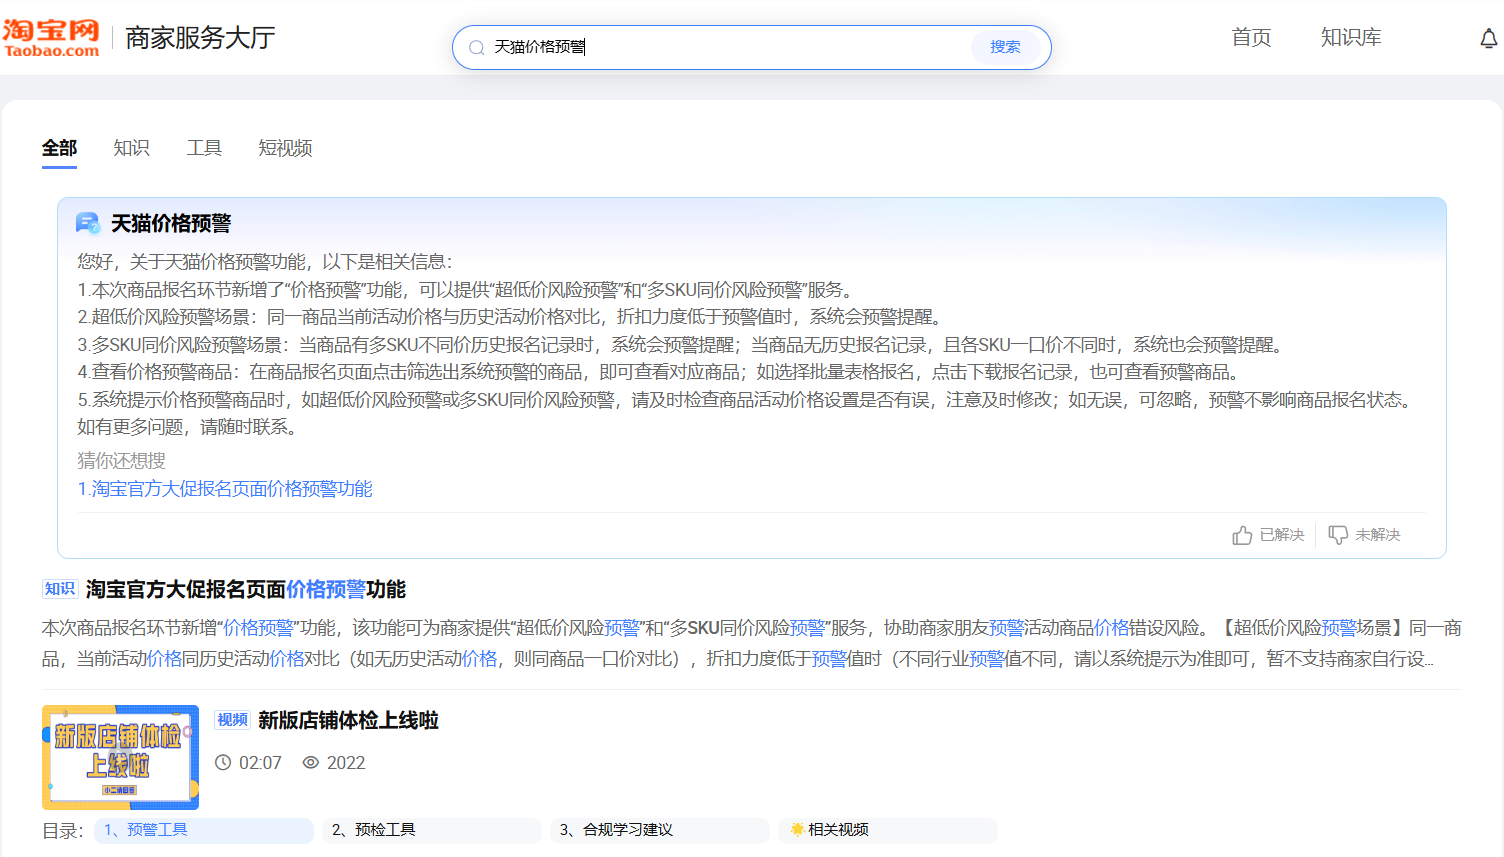Mark answer as 未解决
This screenshot has width=1504, height=857.
pos(1364,535)
